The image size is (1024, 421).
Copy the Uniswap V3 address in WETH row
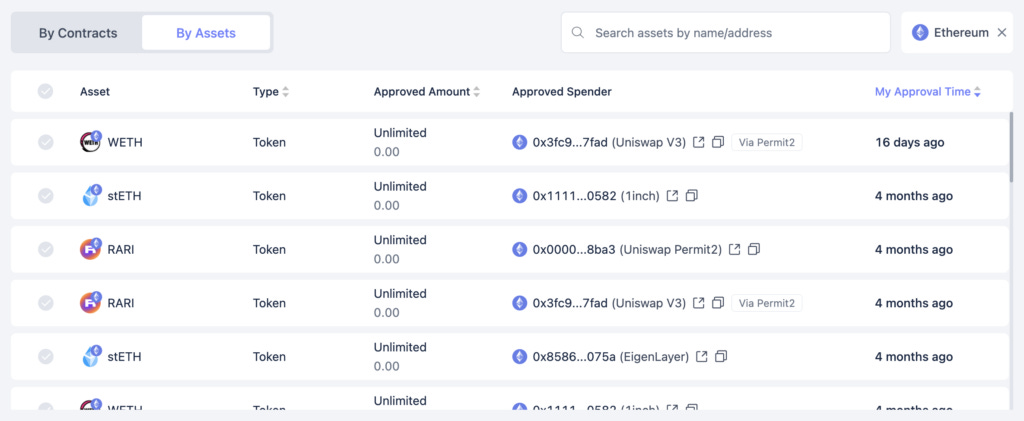pos(718,143)
